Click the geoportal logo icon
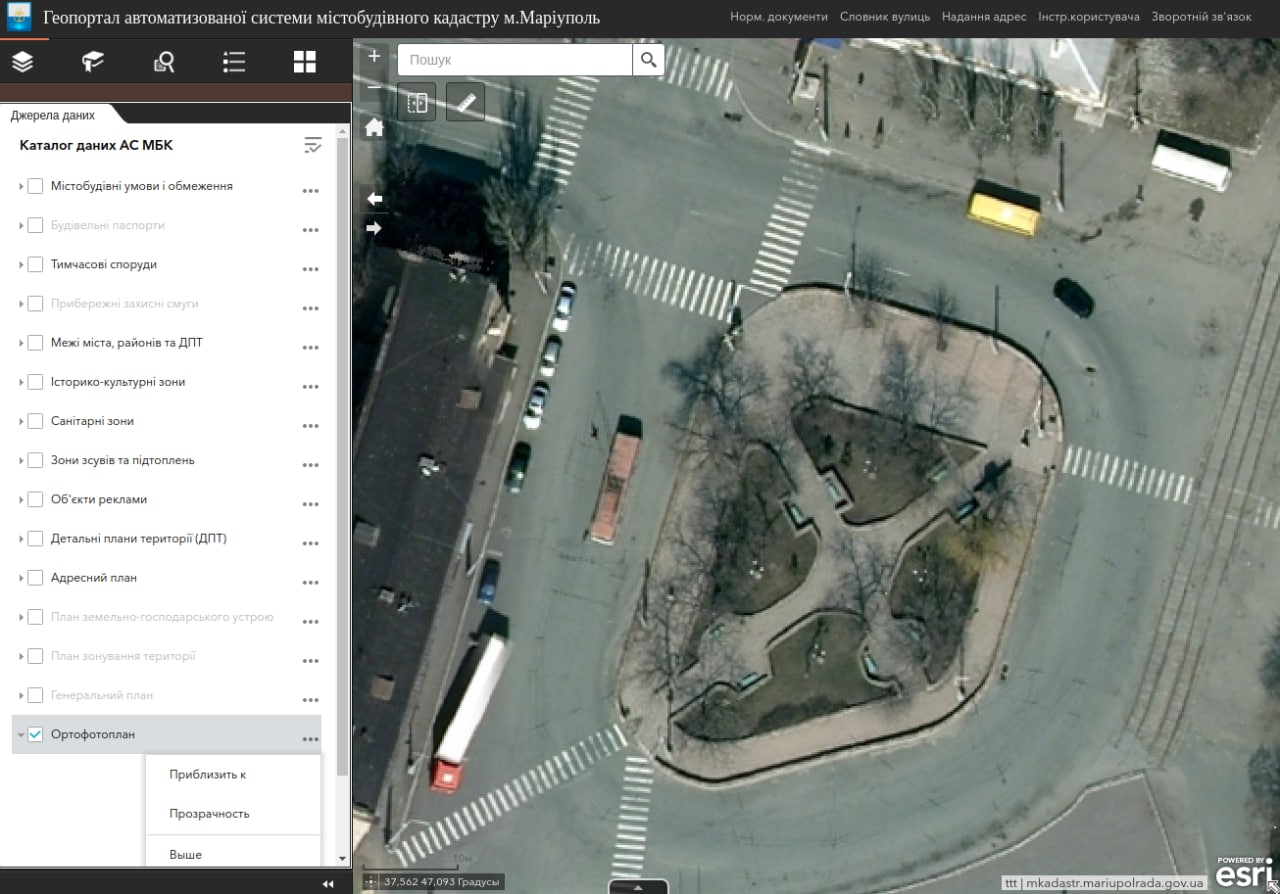This screenshot has width=1280, height=894. [18, 19]
